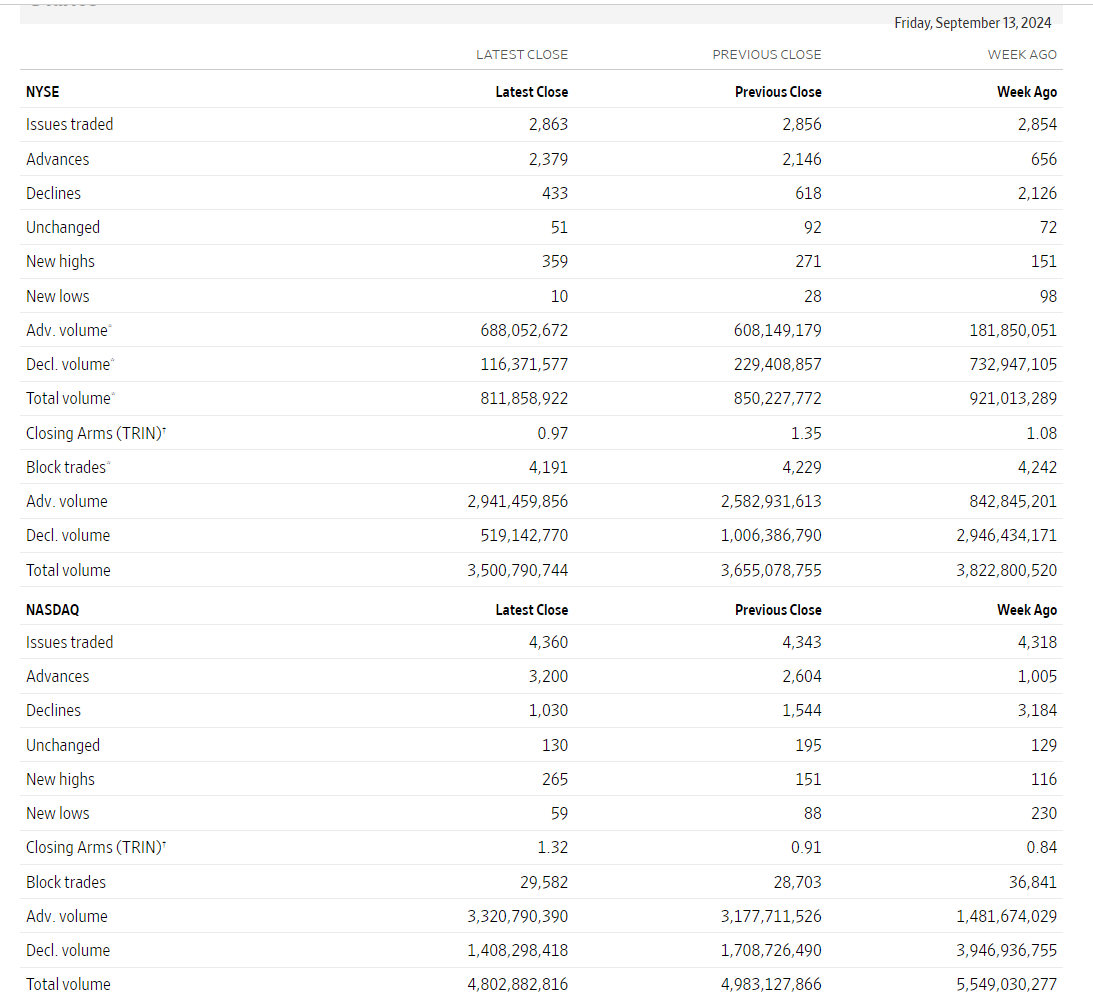The height and width of the screenshot is (996, 1093).
Task: Select NASDAQ New lows week ago 230
Action: coord(1044,814)
